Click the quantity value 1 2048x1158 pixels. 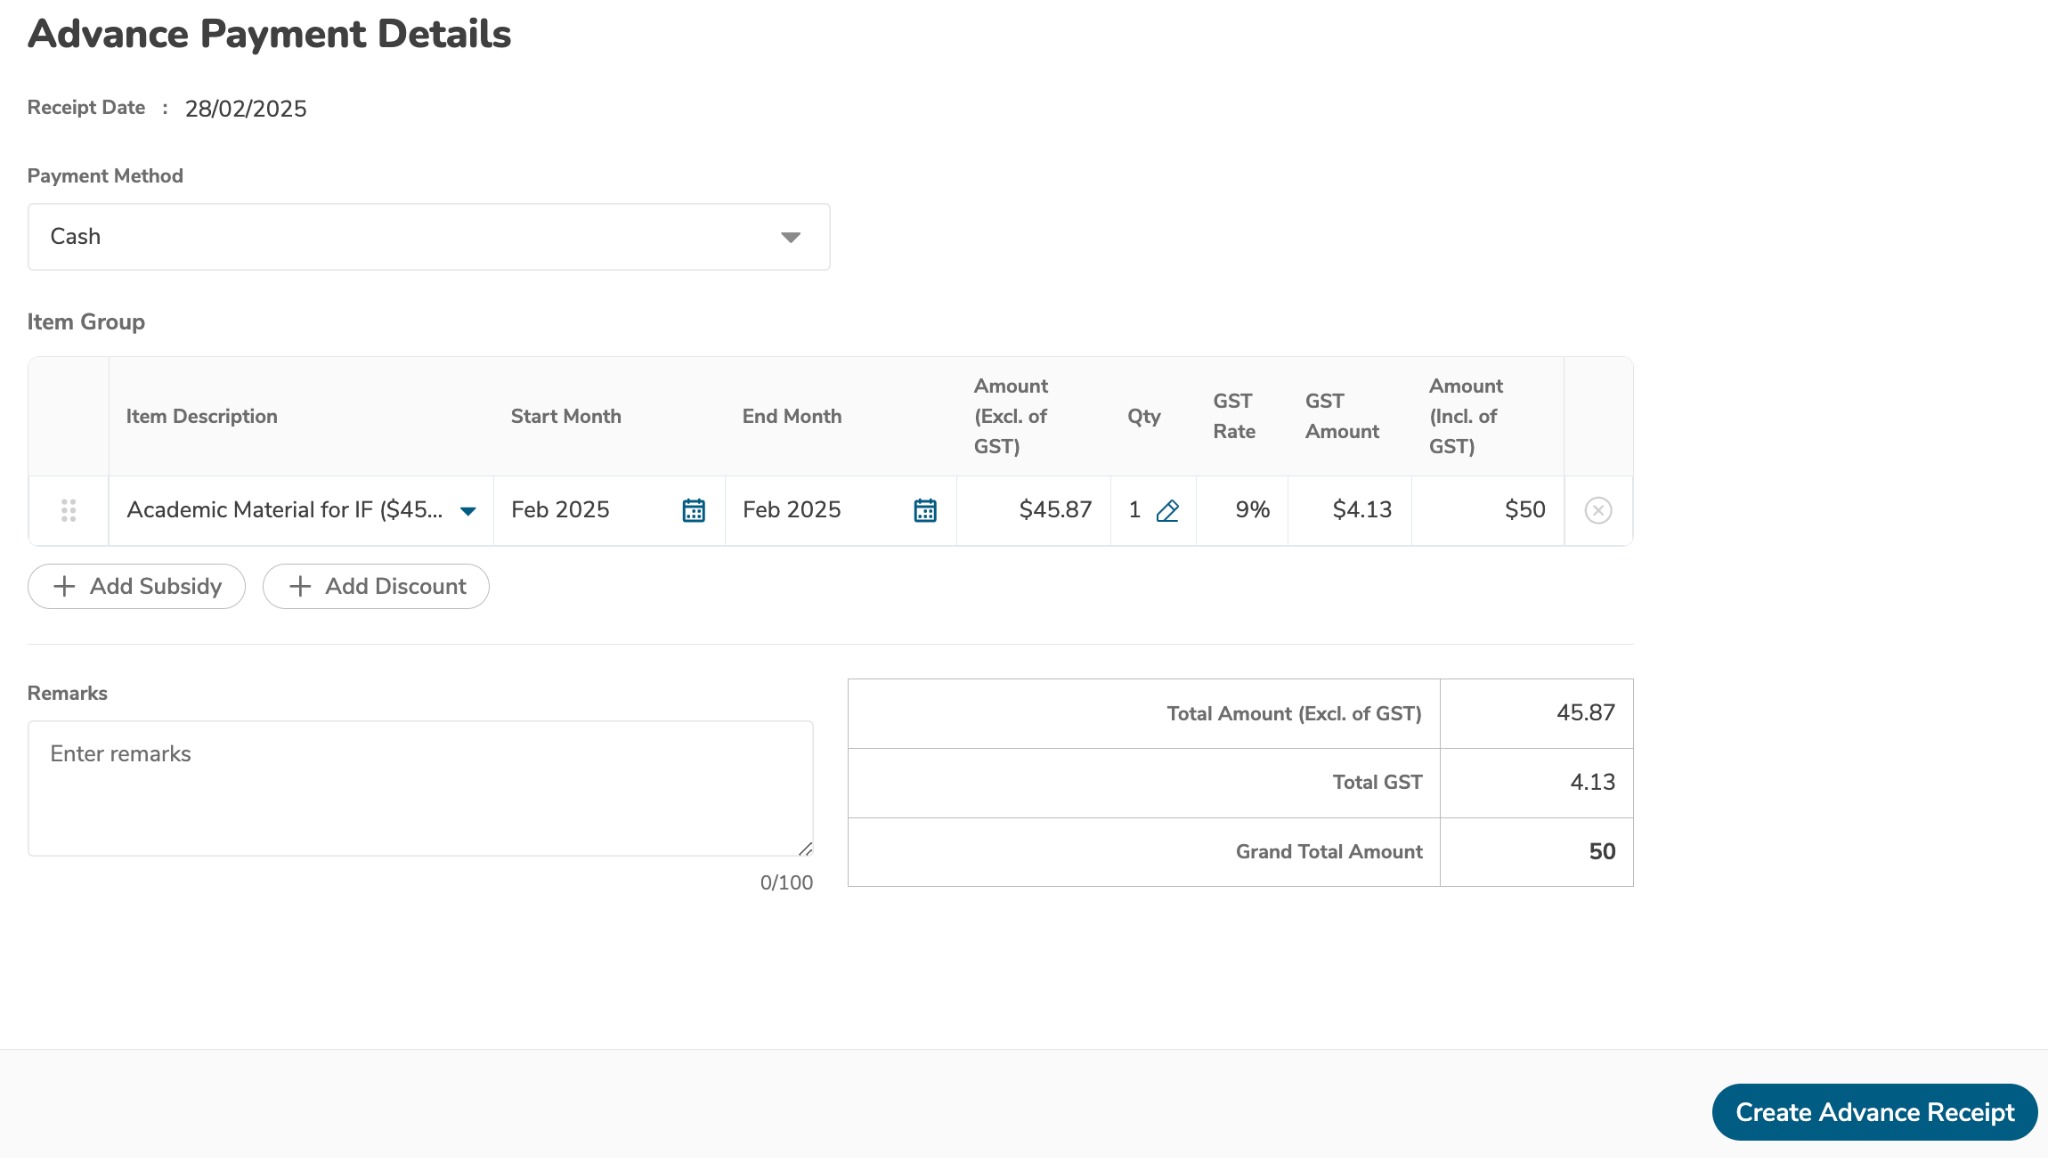pos(1134,510)
